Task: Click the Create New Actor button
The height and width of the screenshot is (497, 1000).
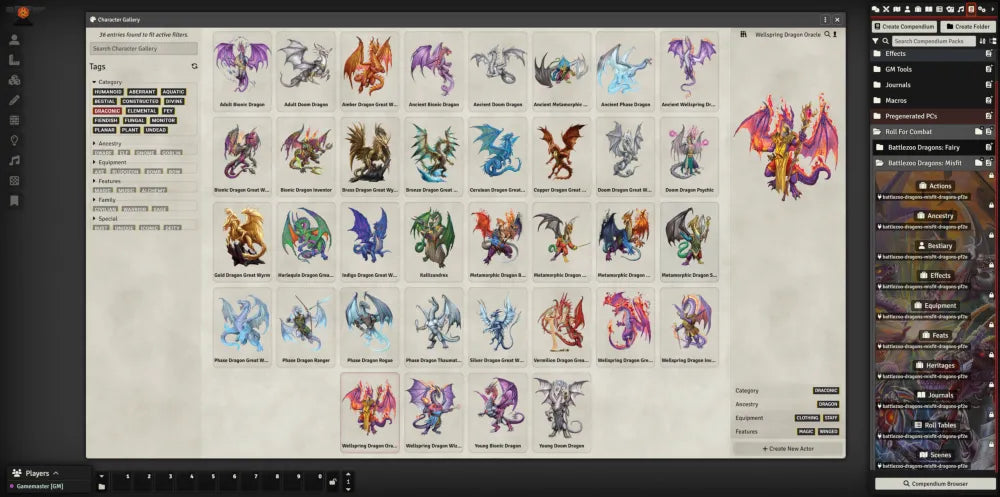Action: 789,449
